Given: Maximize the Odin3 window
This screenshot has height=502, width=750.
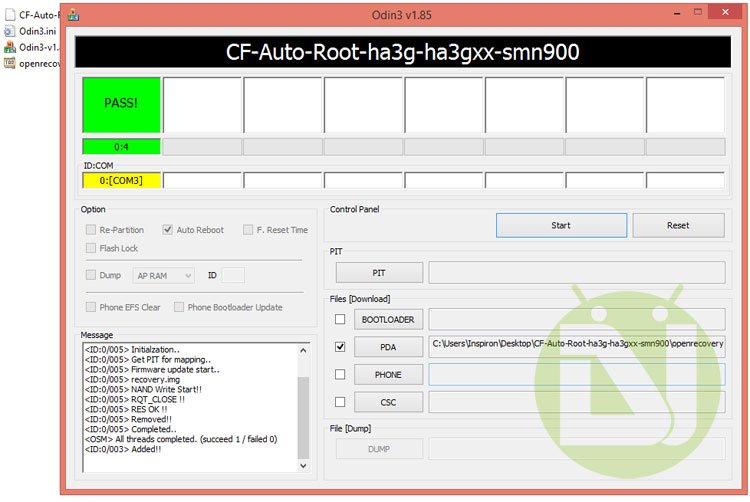Looking at the screenshot, I should (698, 12).
